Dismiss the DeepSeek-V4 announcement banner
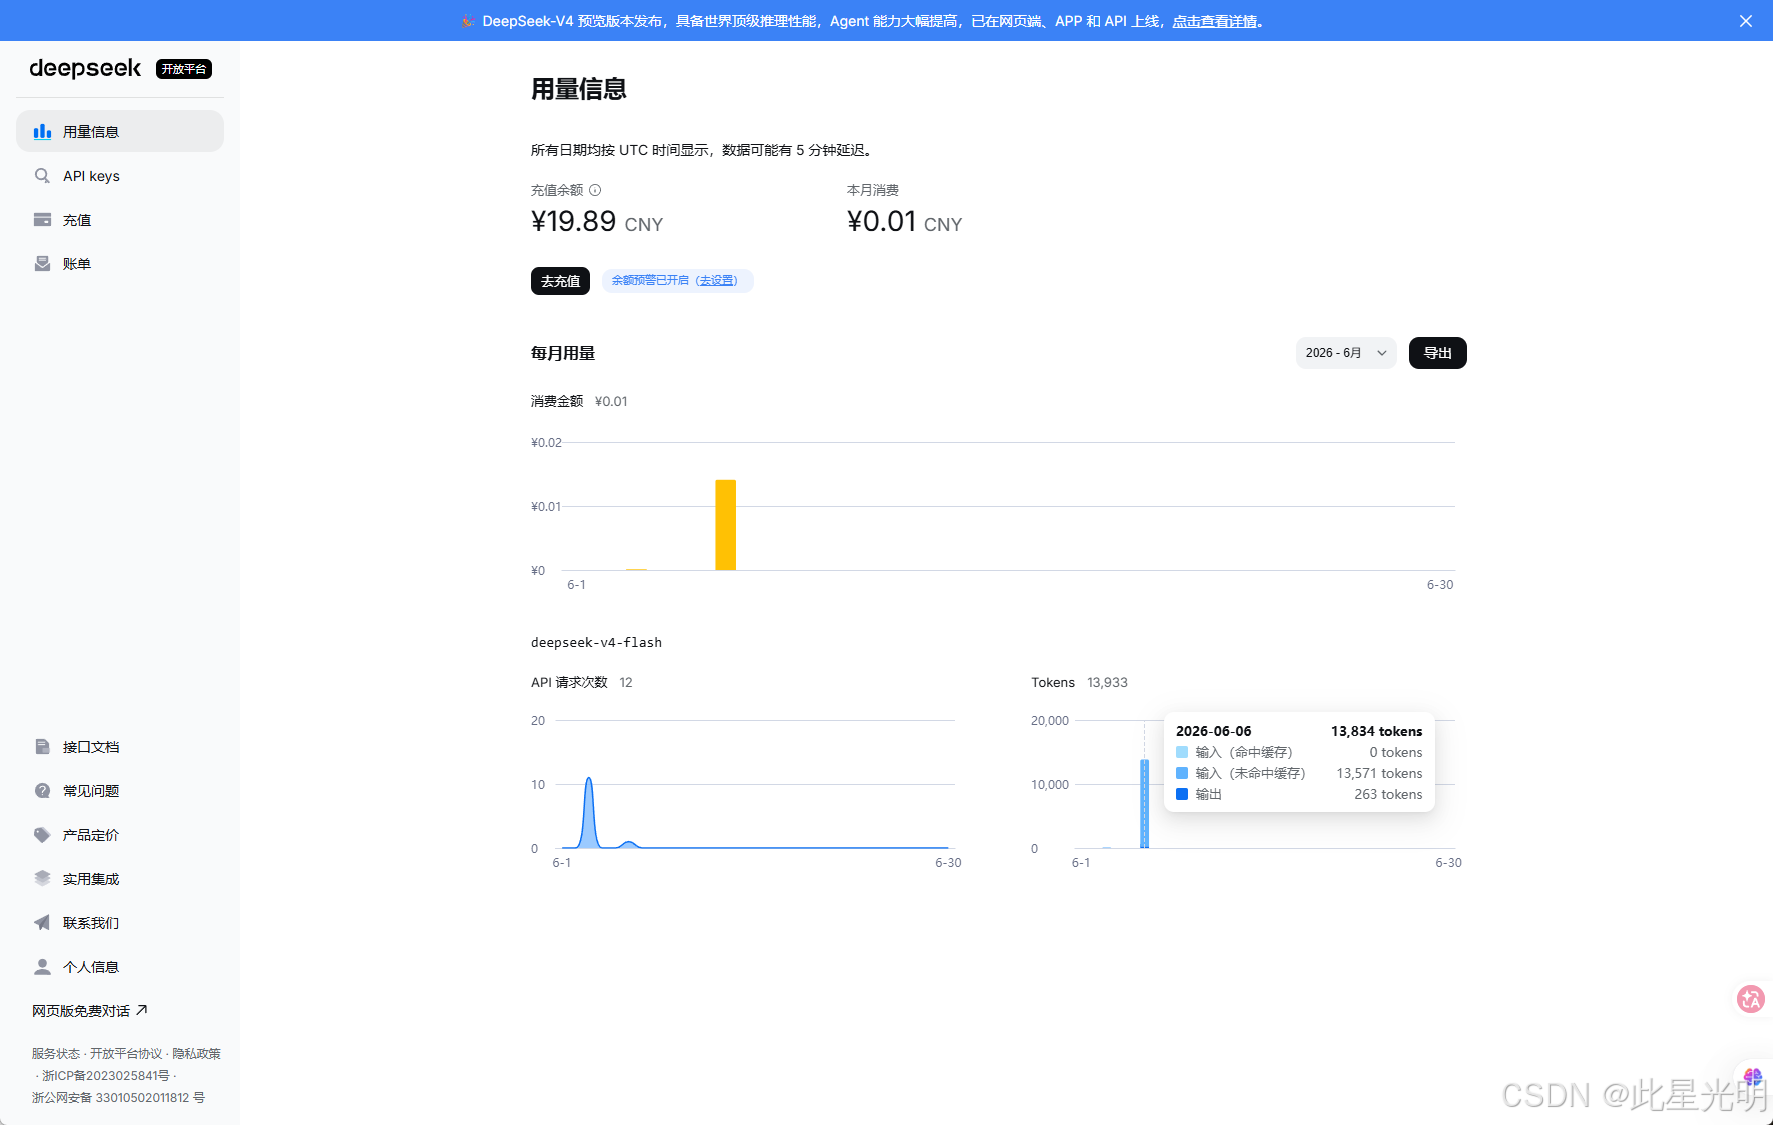Viewport: 1773px width, 1125px height. click(x=1746, y=21)
